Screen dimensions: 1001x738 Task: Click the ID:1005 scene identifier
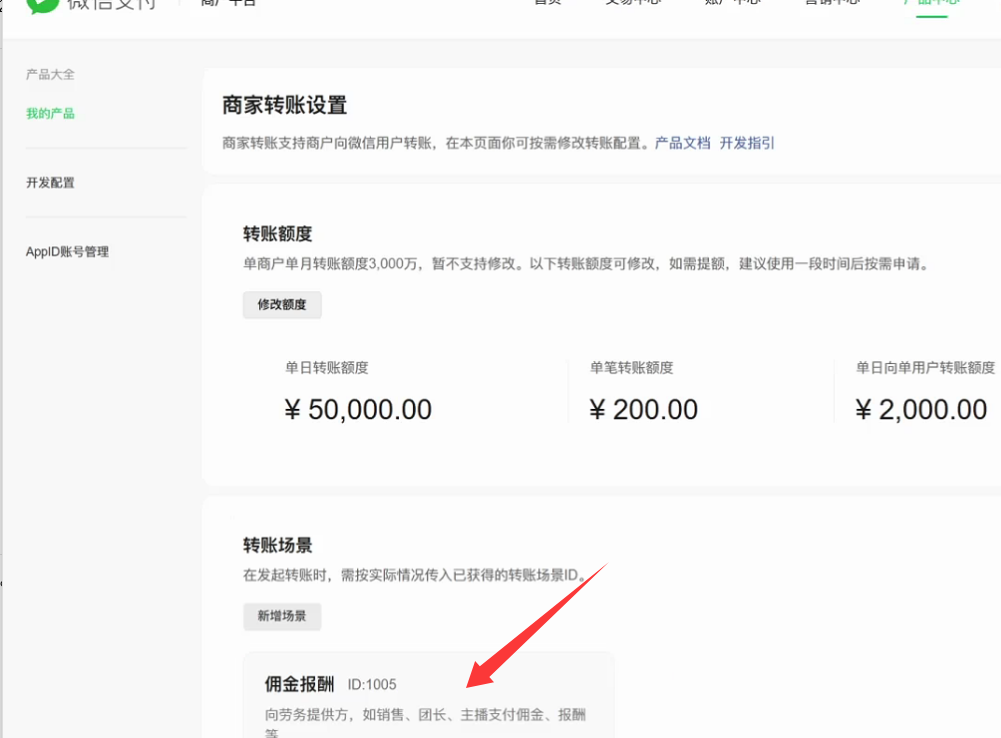tap(372, 685)
